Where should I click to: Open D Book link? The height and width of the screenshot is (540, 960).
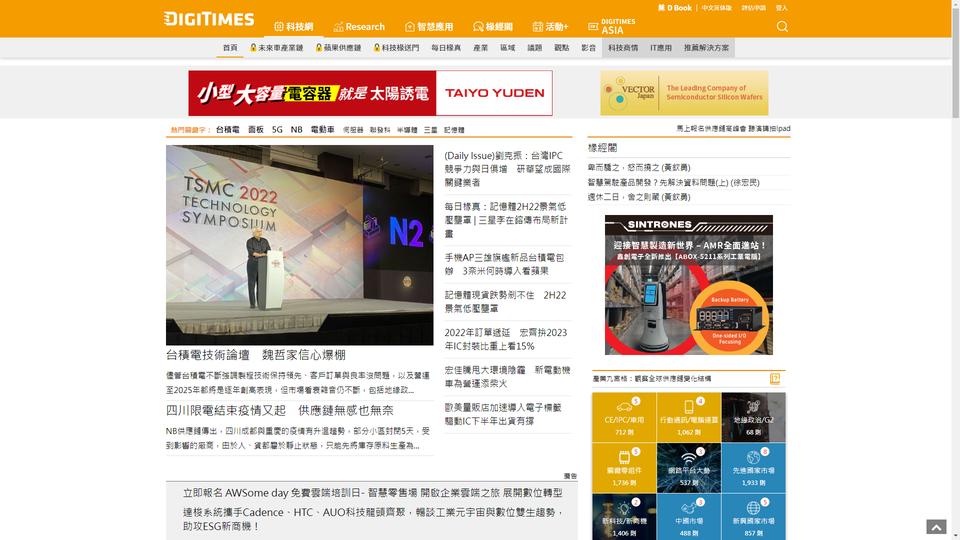(675, 8)
